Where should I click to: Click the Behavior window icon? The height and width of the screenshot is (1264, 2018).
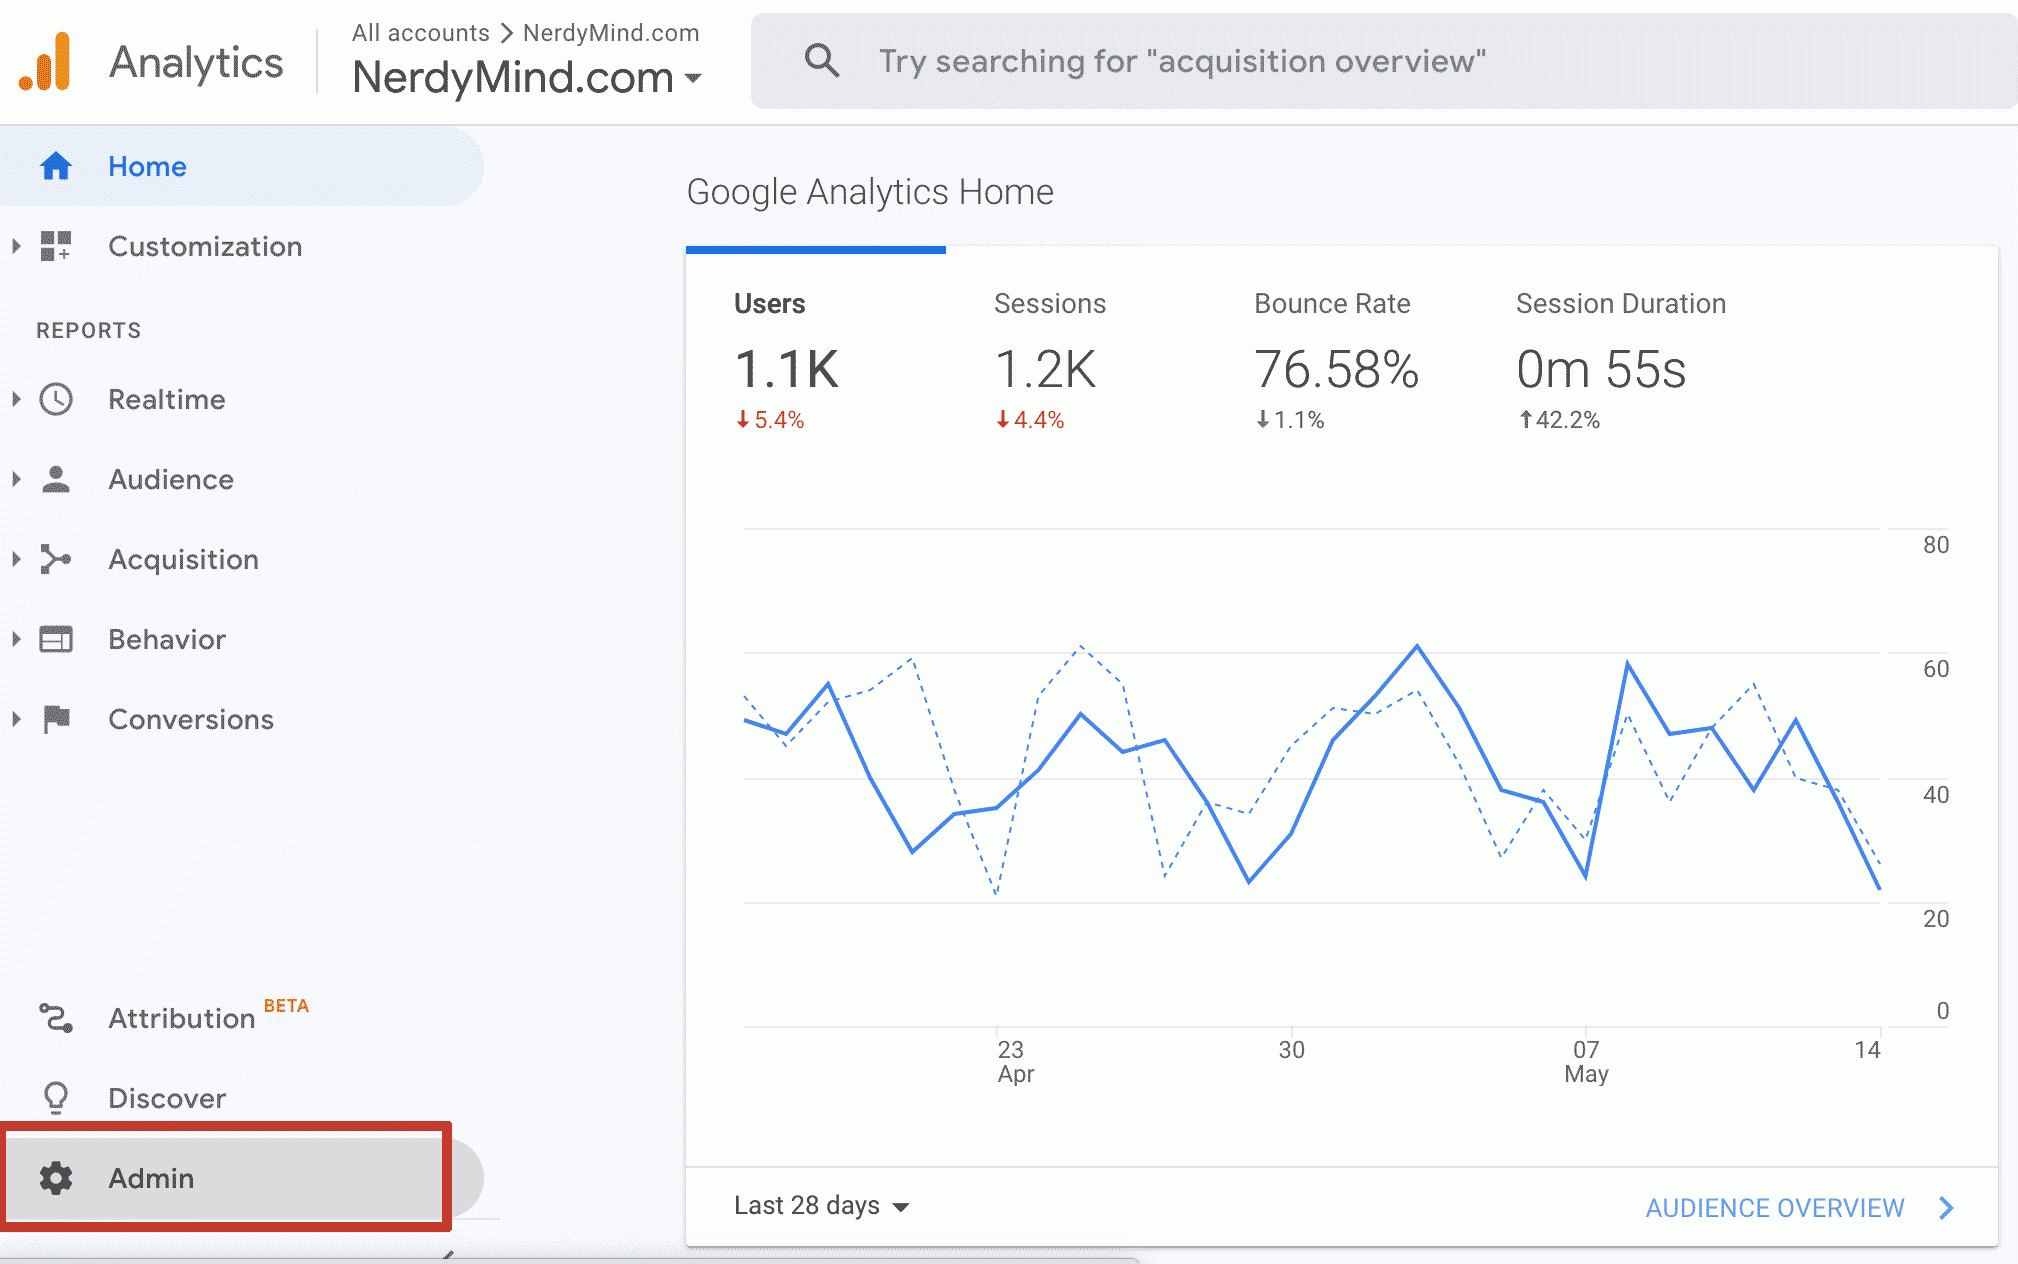tap(56, 639)
